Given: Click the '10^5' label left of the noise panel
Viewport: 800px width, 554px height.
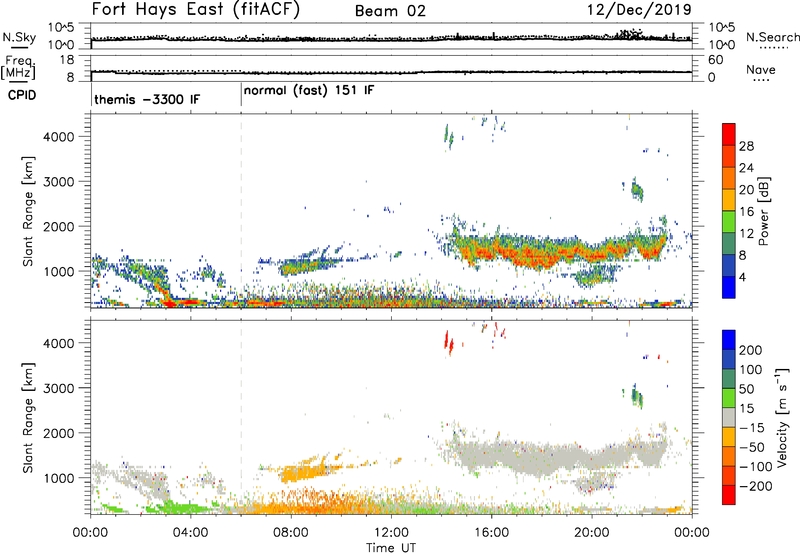Looking at the screenshot, I should tap(61, 27).
